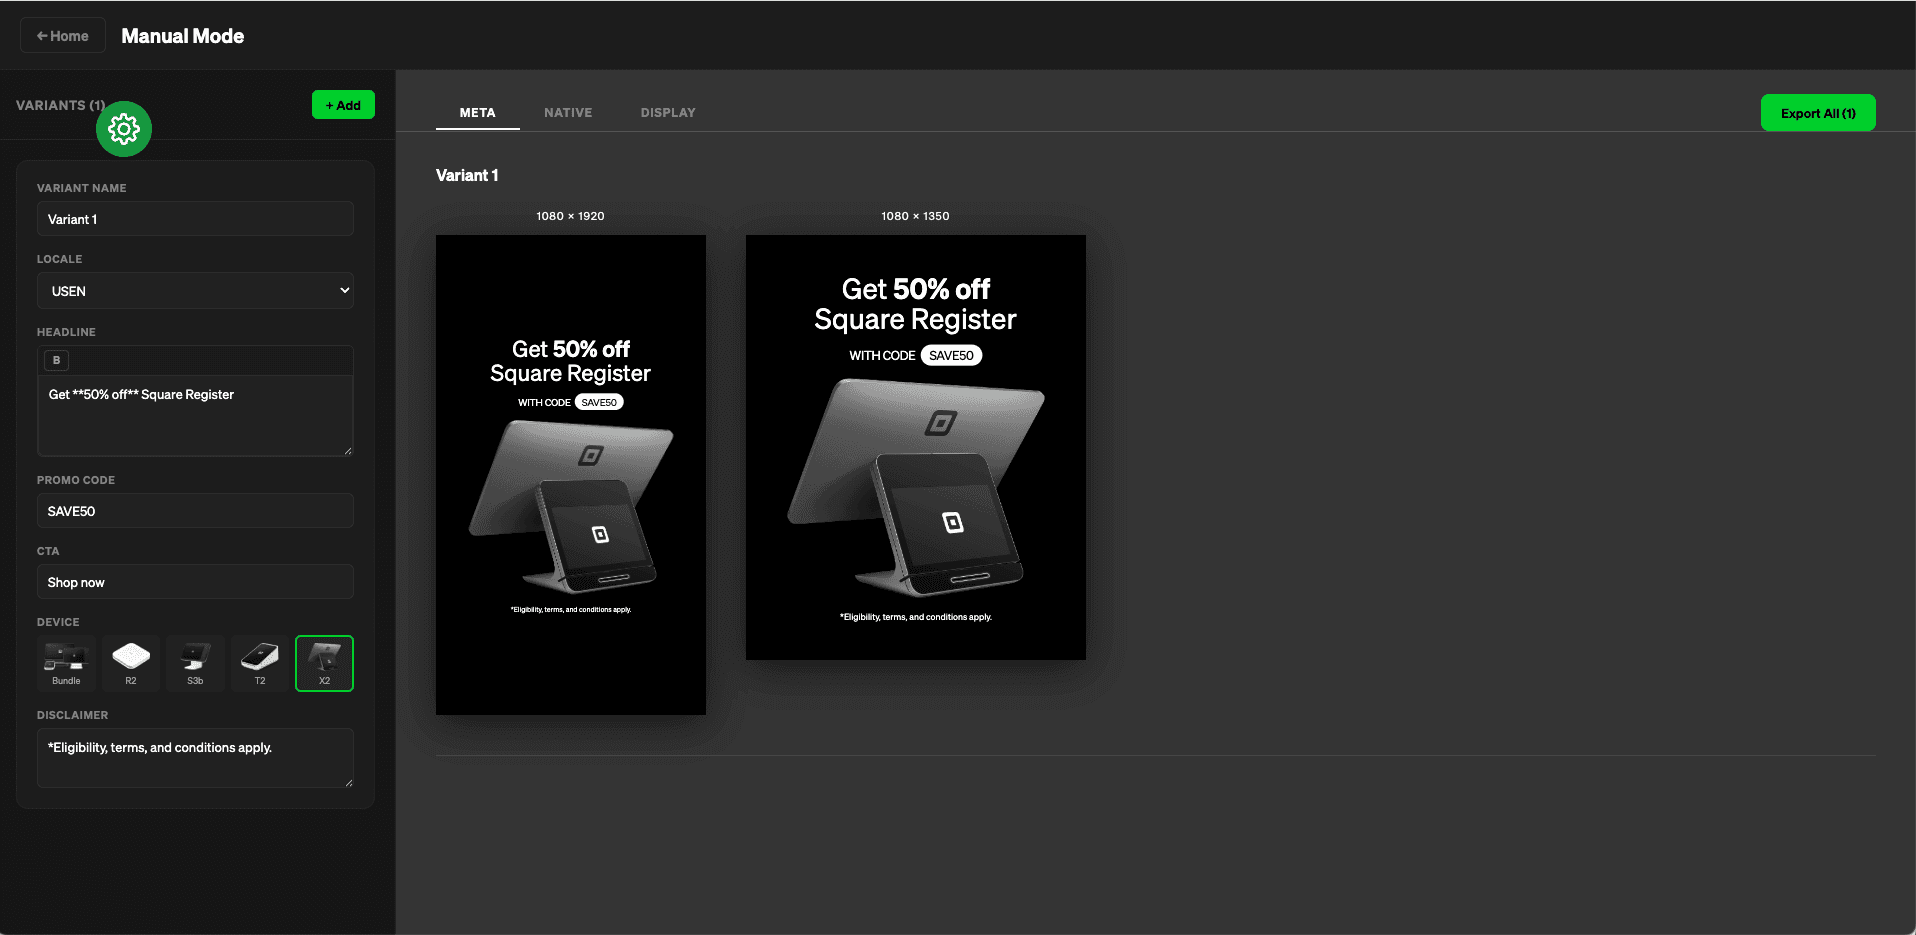Switch to the NATIVE tab
The image size is (1916, 935).
pyautogui.click(x=568, y=113)
